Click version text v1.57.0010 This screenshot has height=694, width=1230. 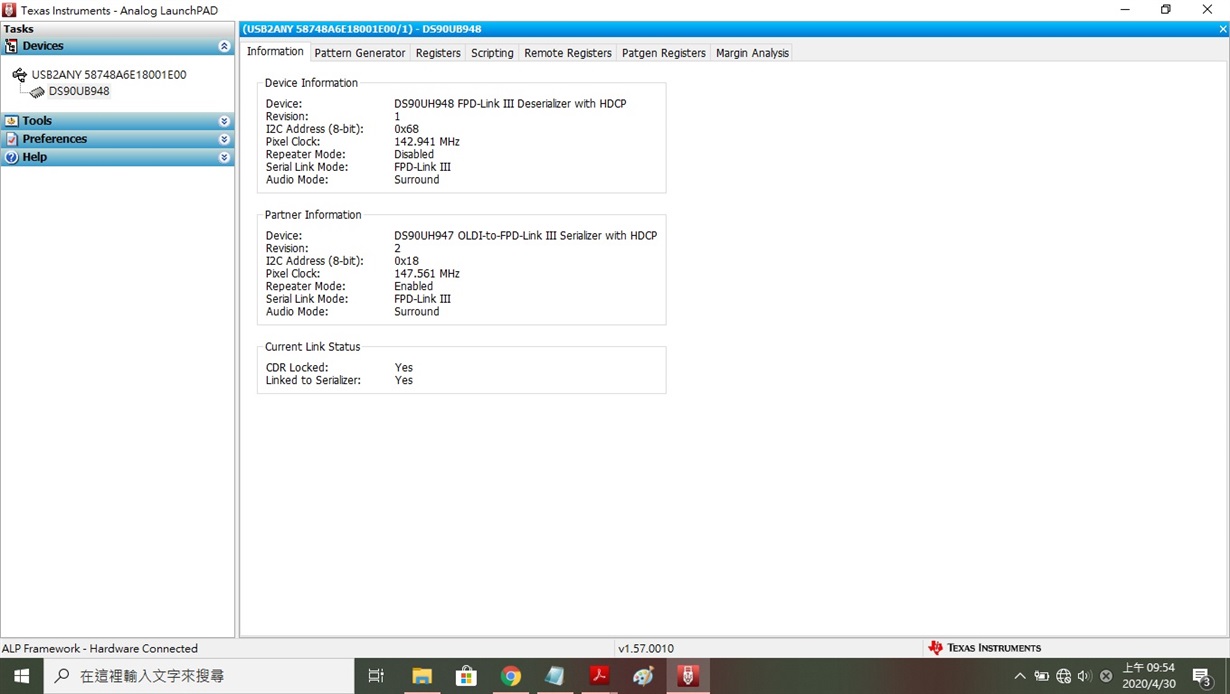646,648
